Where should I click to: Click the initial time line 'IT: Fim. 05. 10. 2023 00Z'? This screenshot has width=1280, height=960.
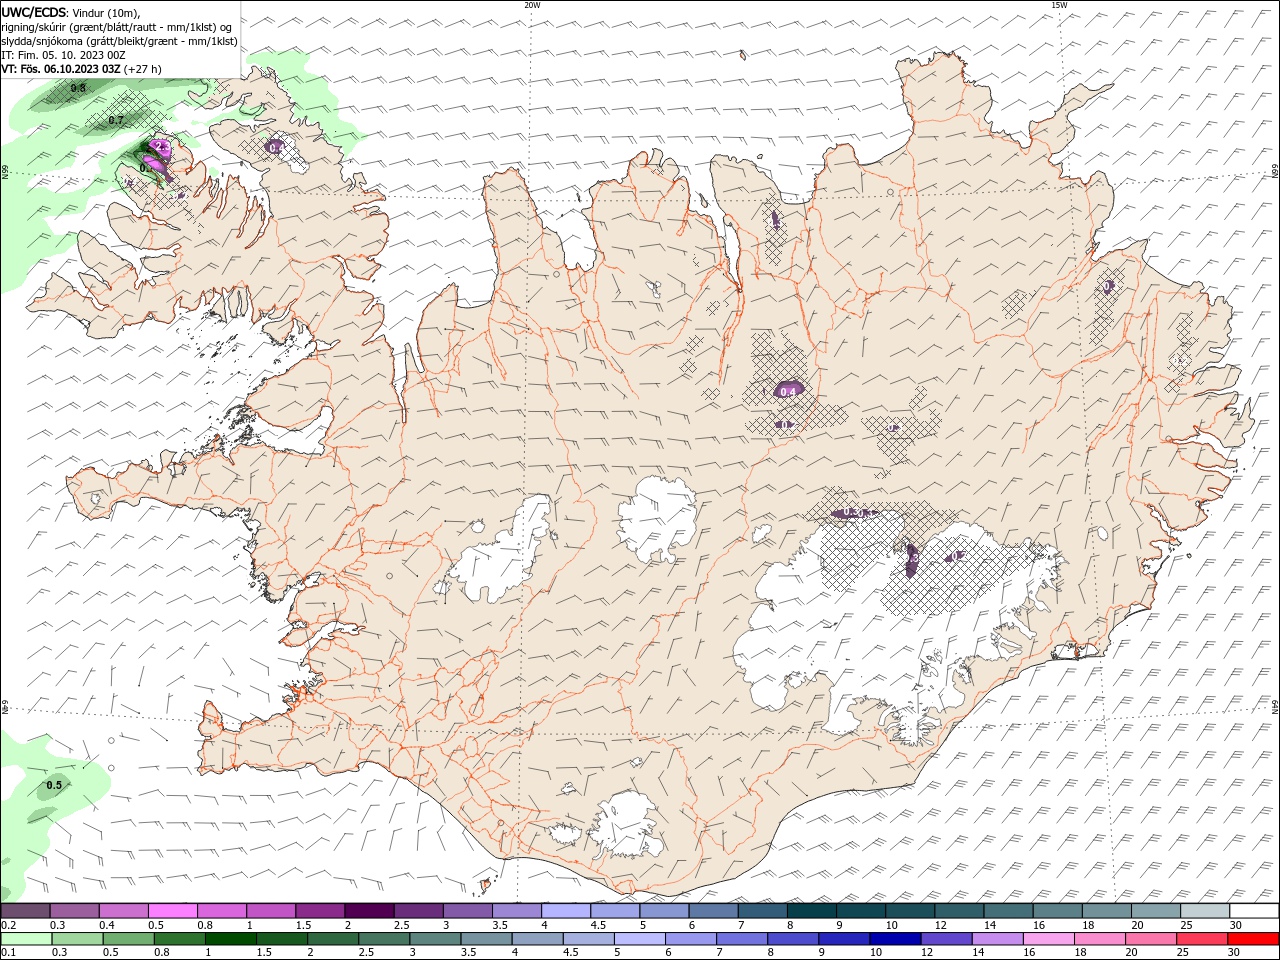63,55
